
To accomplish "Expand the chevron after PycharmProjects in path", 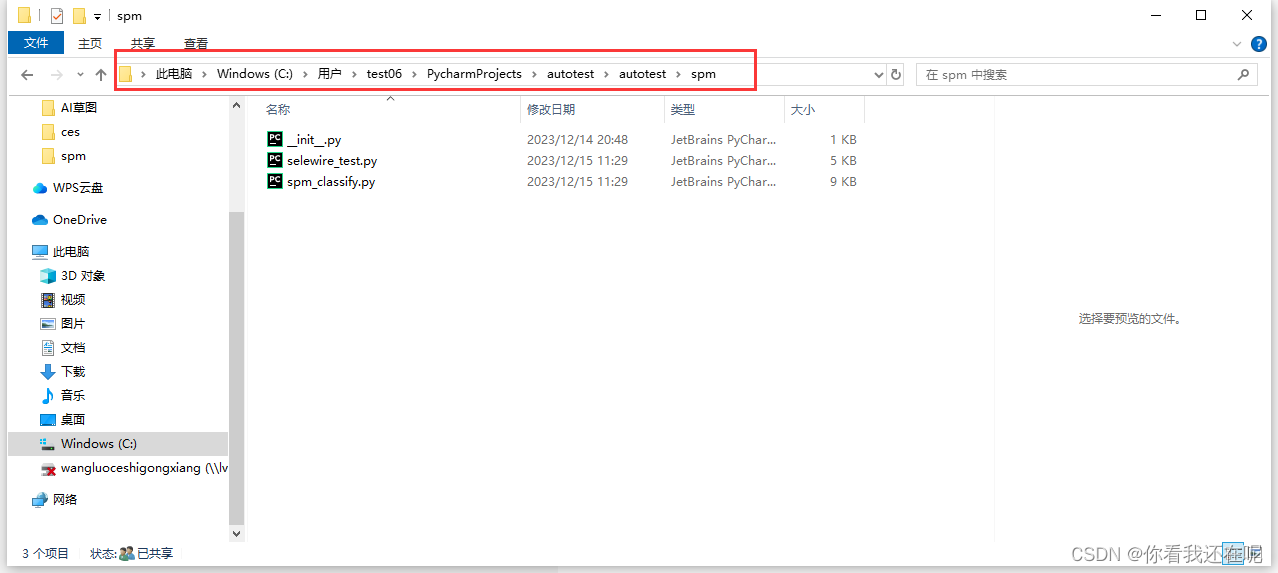I will click(x=534, y=74).
